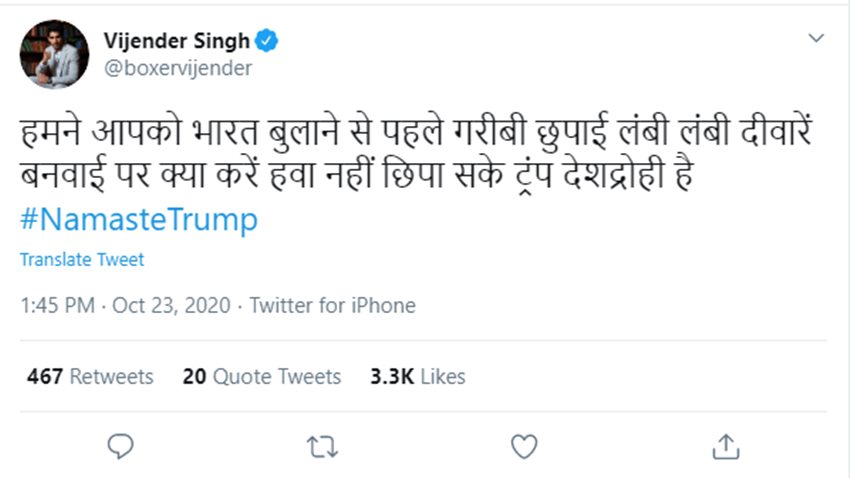This screenshot has width=850, height=478.
Task: Click the 1:45 PM posting time
Action: pos(57,305)
